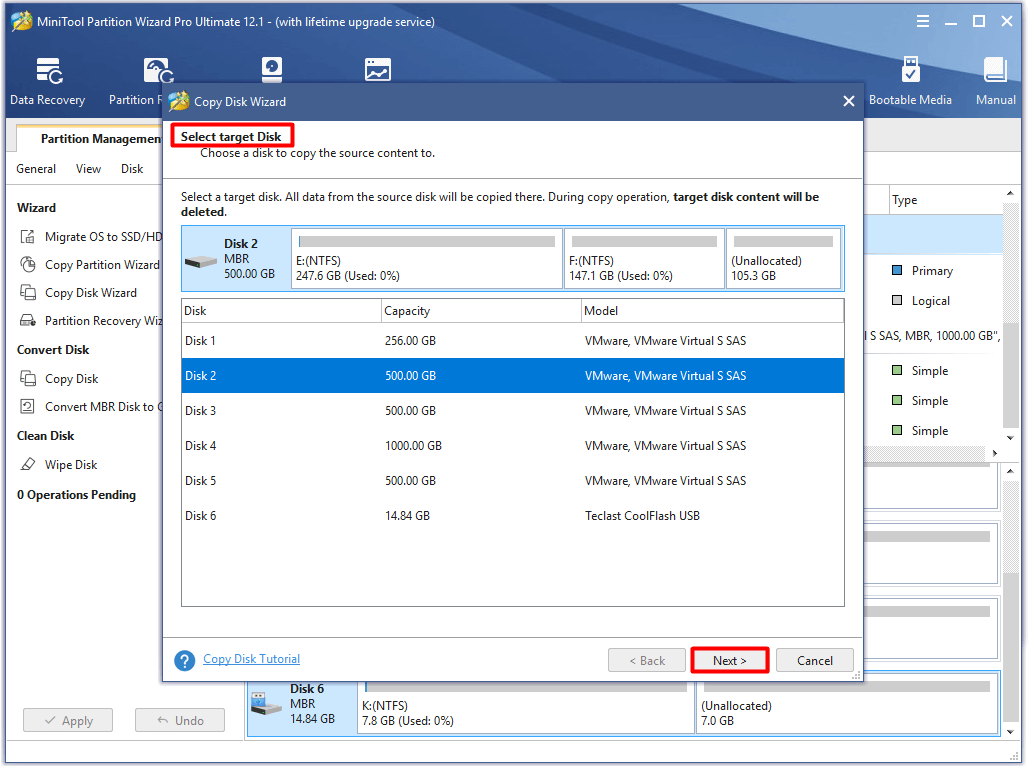Click K:(NTFS) 7.8 GB partition
This screenshot has height=766, width=1028.
click(526, 706)
